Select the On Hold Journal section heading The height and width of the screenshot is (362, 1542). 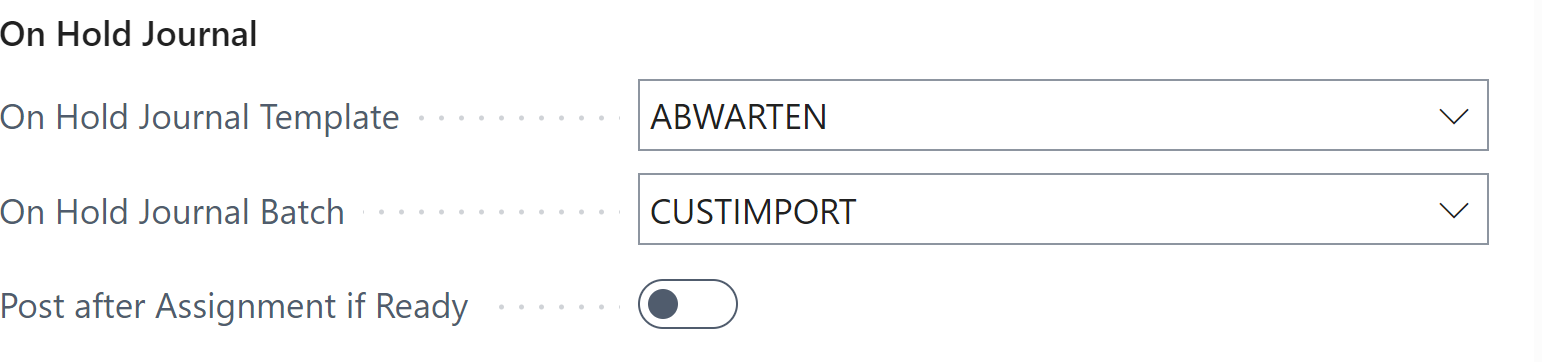tap(129, 35)
